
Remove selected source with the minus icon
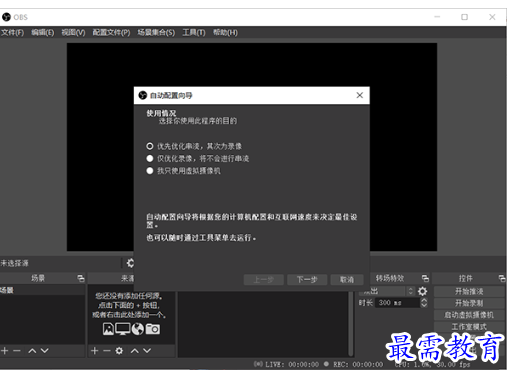107,351
